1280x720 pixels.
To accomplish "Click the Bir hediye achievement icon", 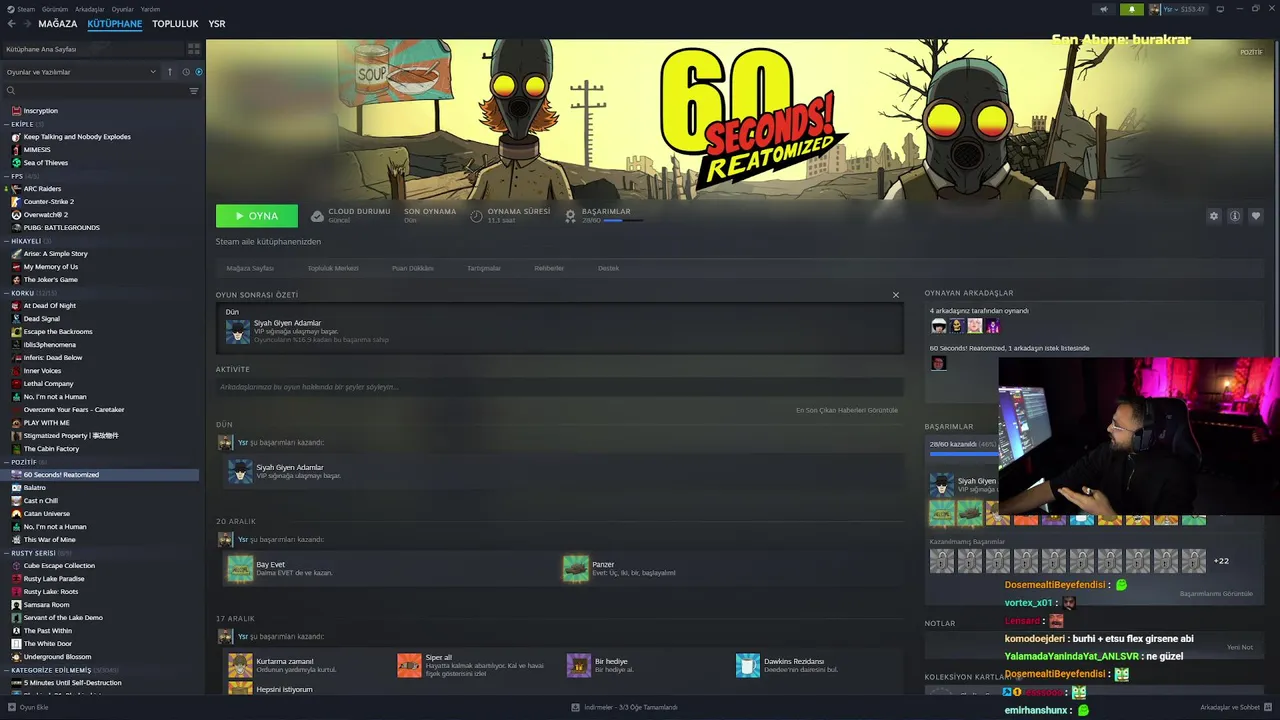I will pos(579,665).
